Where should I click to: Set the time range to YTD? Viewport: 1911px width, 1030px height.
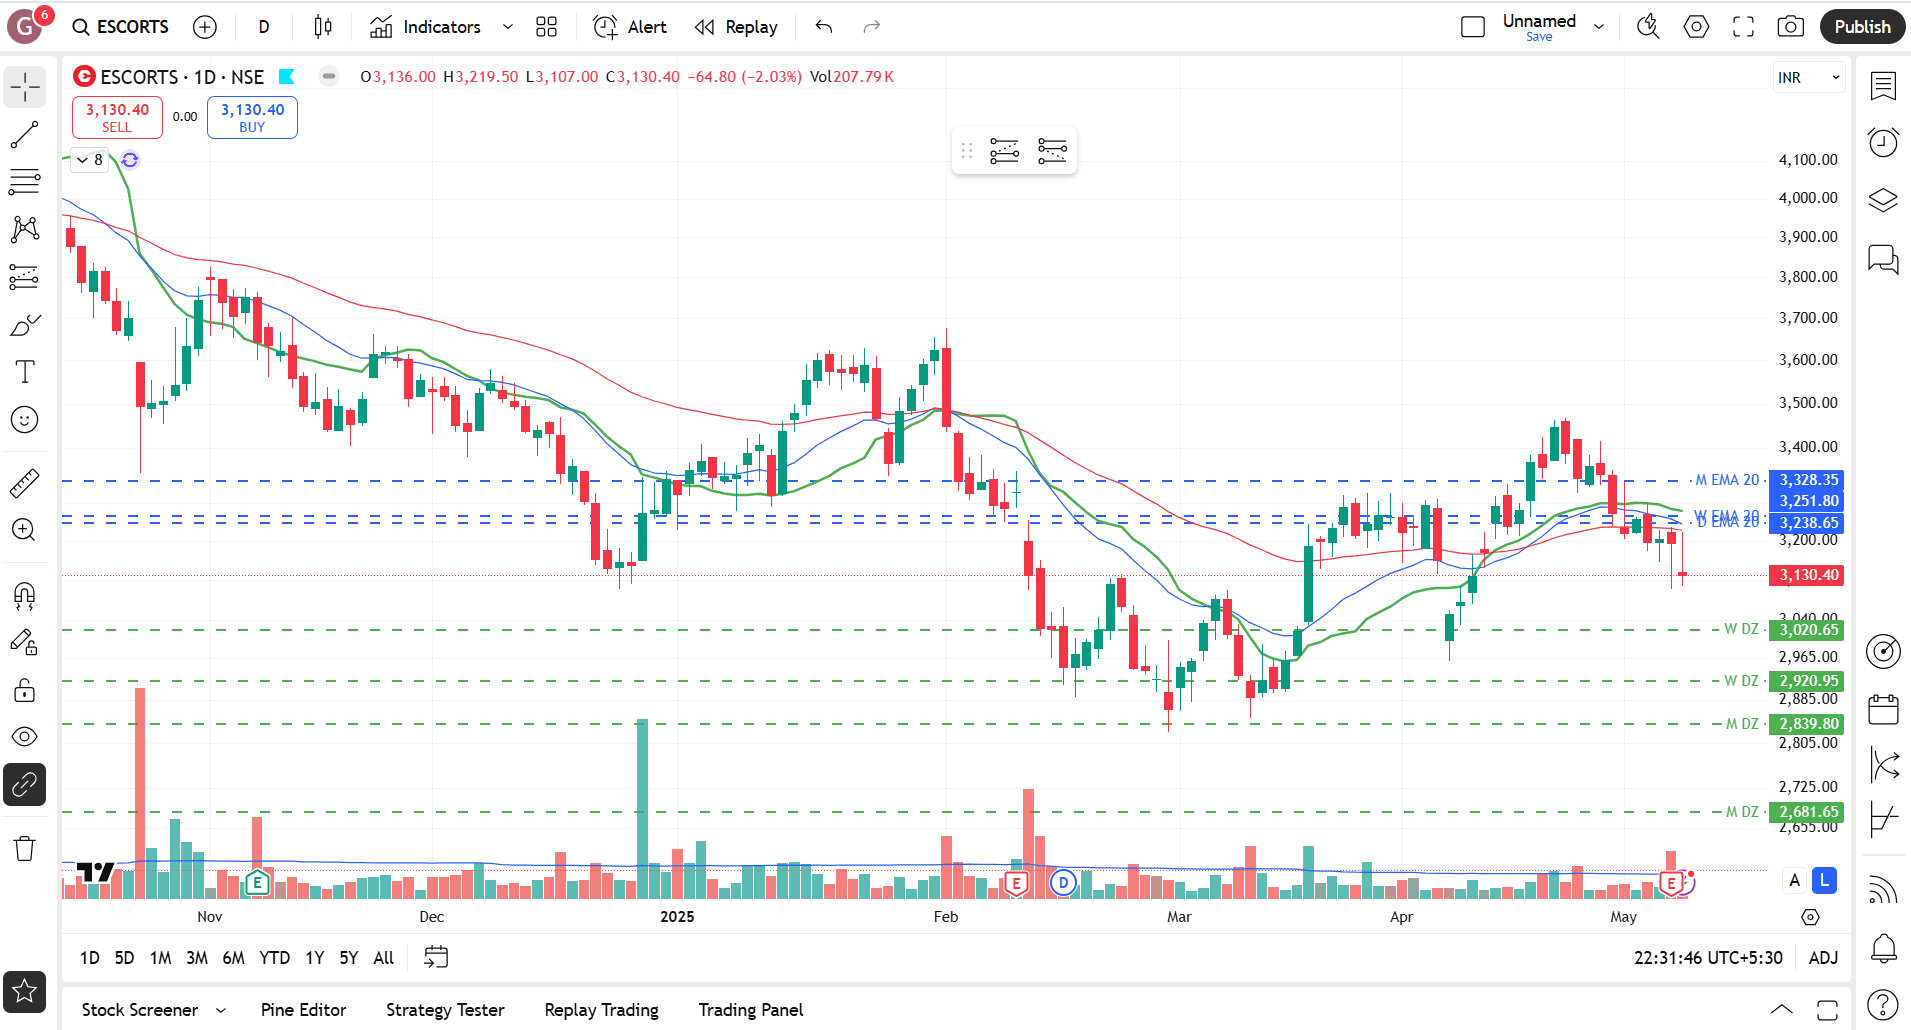274,958
